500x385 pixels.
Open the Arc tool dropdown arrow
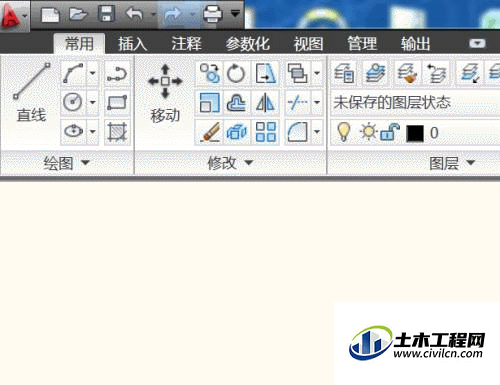tap(93, 73)
